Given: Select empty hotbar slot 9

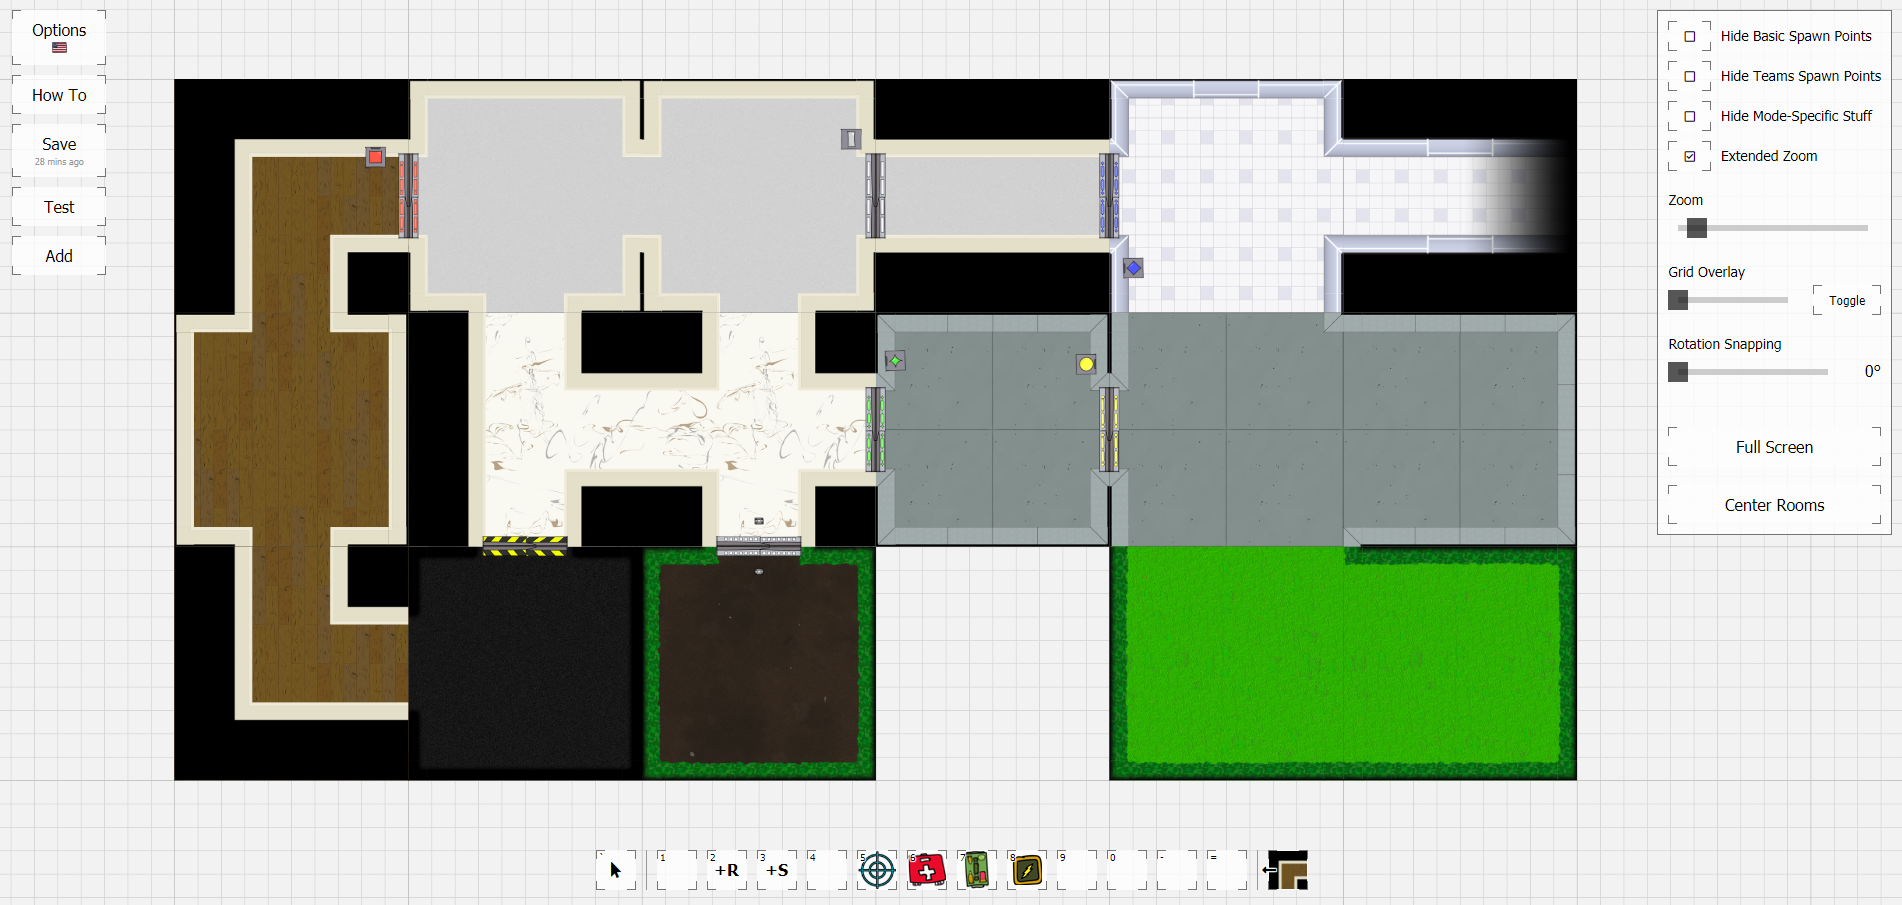Looking at the screenshot, I should coord(1077,870).
